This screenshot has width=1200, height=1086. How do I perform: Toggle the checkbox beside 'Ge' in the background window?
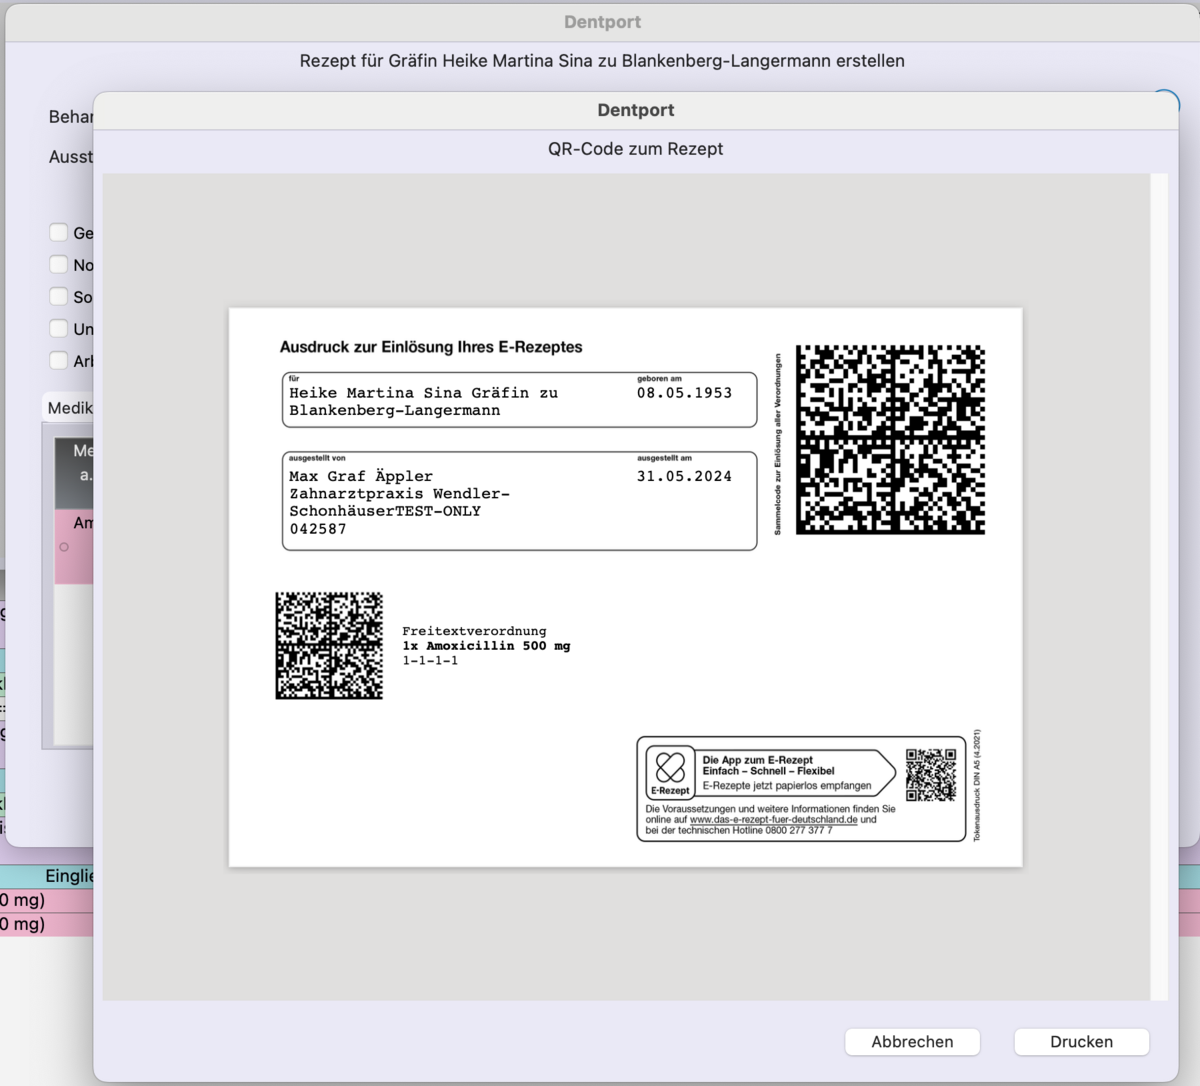[x=59, y=232]
